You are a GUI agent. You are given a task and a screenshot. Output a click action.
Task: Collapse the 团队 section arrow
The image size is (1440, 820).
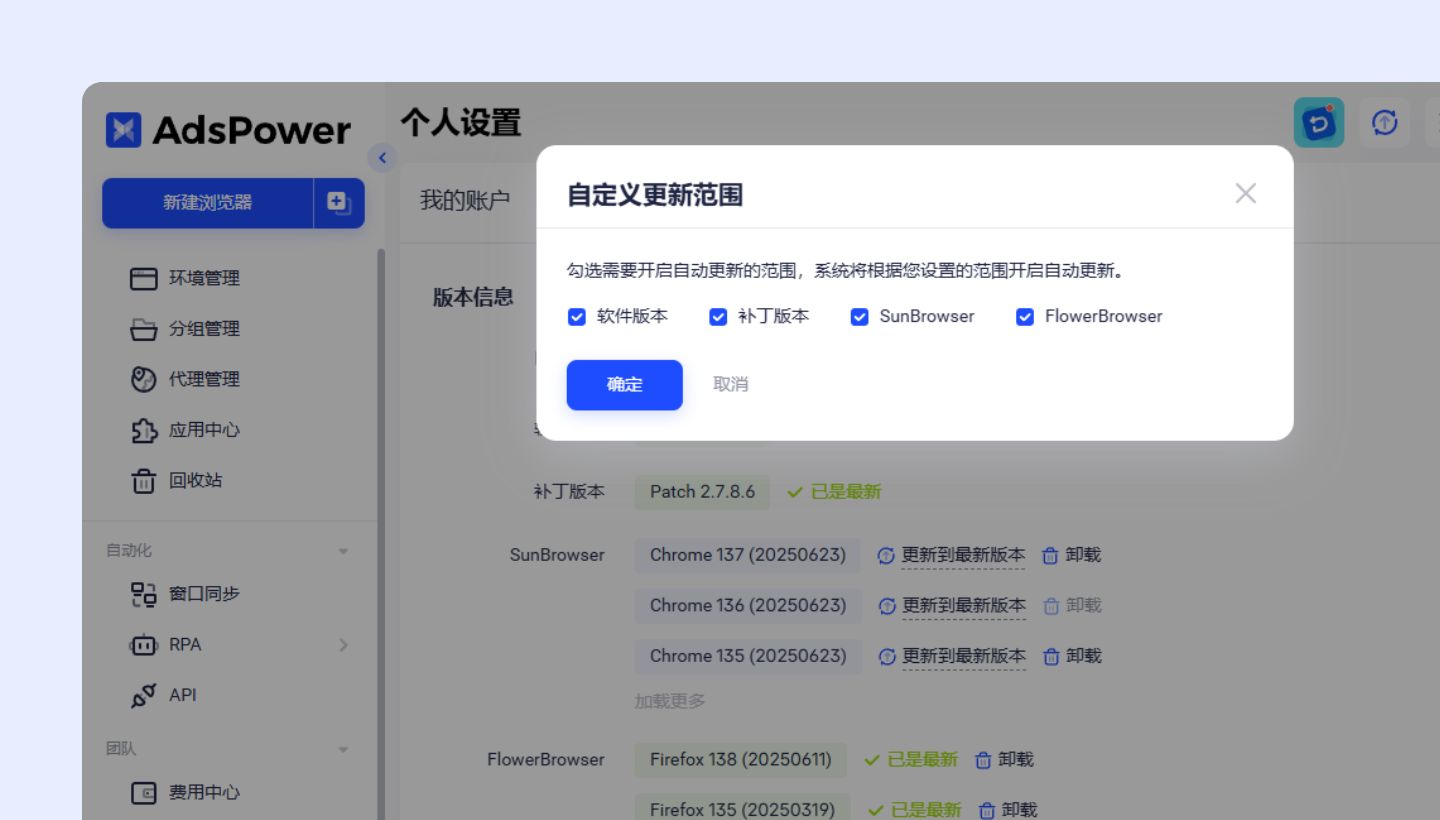tap(344, 749)
